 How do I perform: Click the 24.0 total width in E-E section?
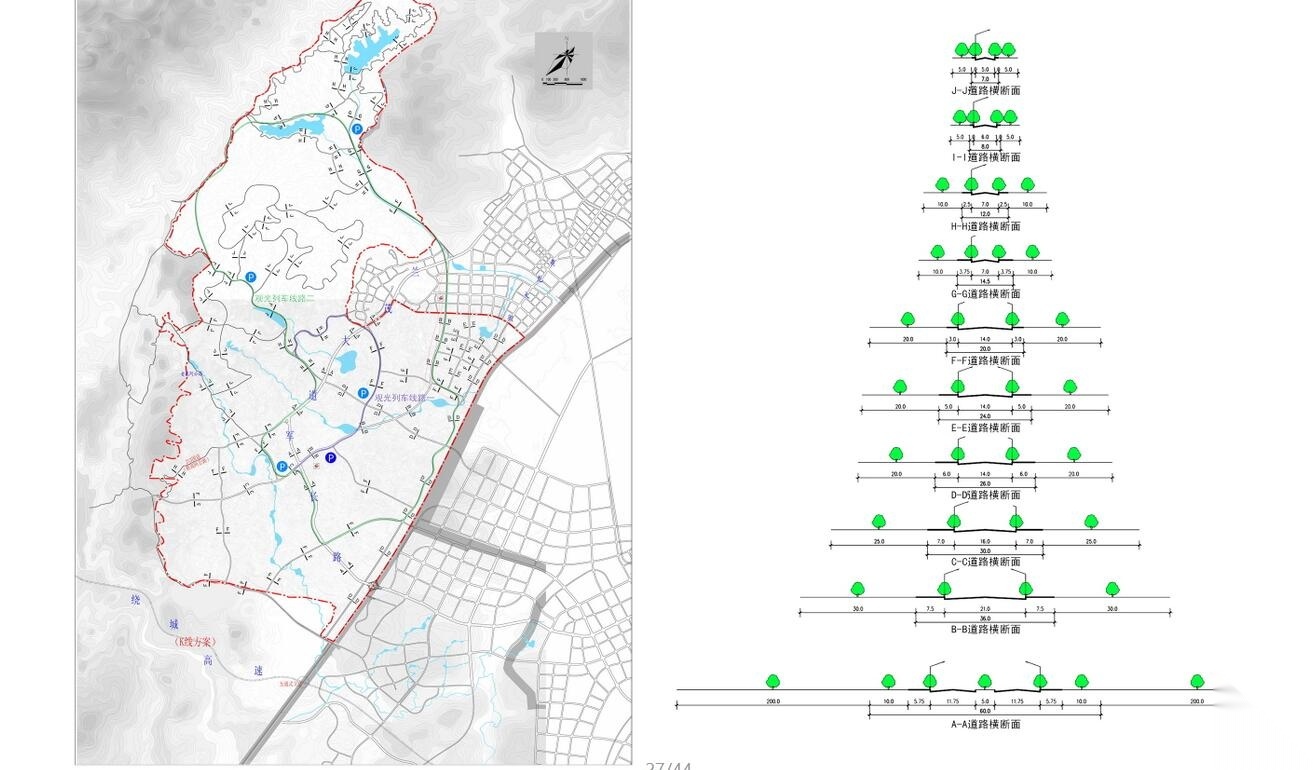985,416
